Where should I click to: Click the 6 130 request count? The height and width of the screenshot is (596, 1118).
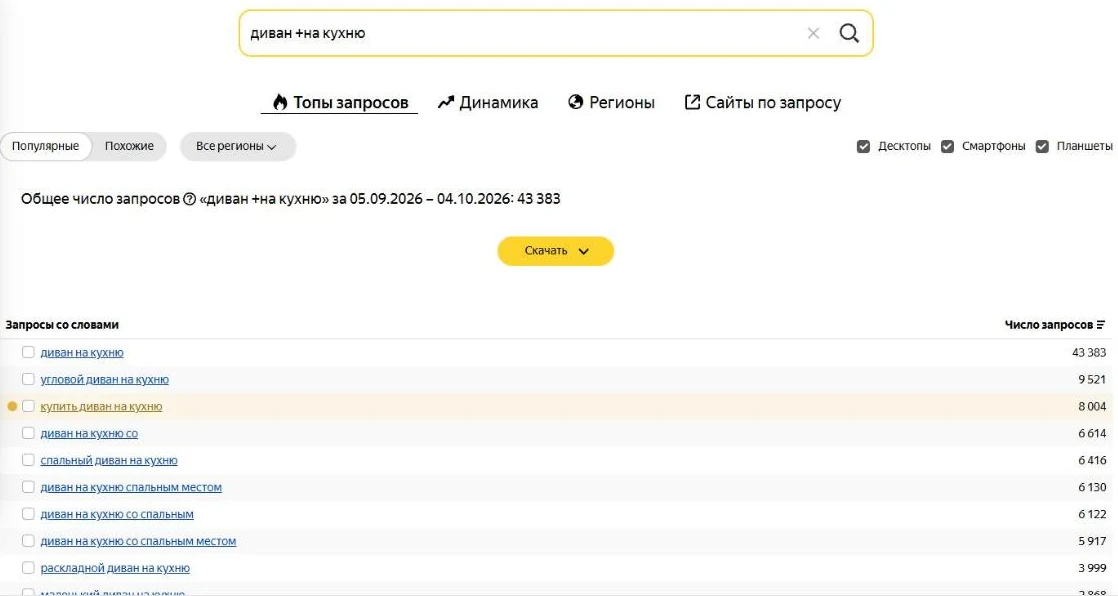(x=1092, y=488)
